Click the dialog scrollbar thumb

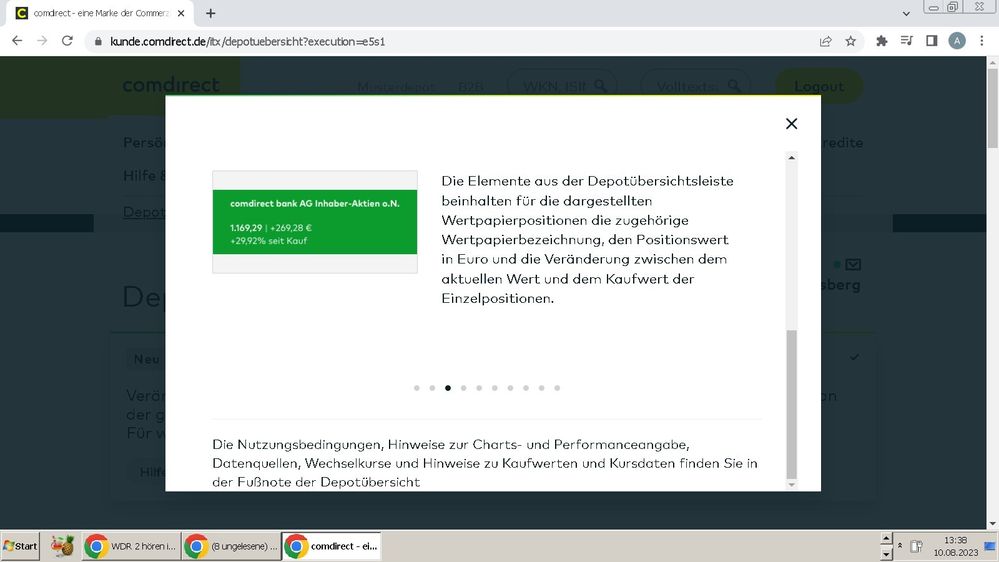point(791,404)
